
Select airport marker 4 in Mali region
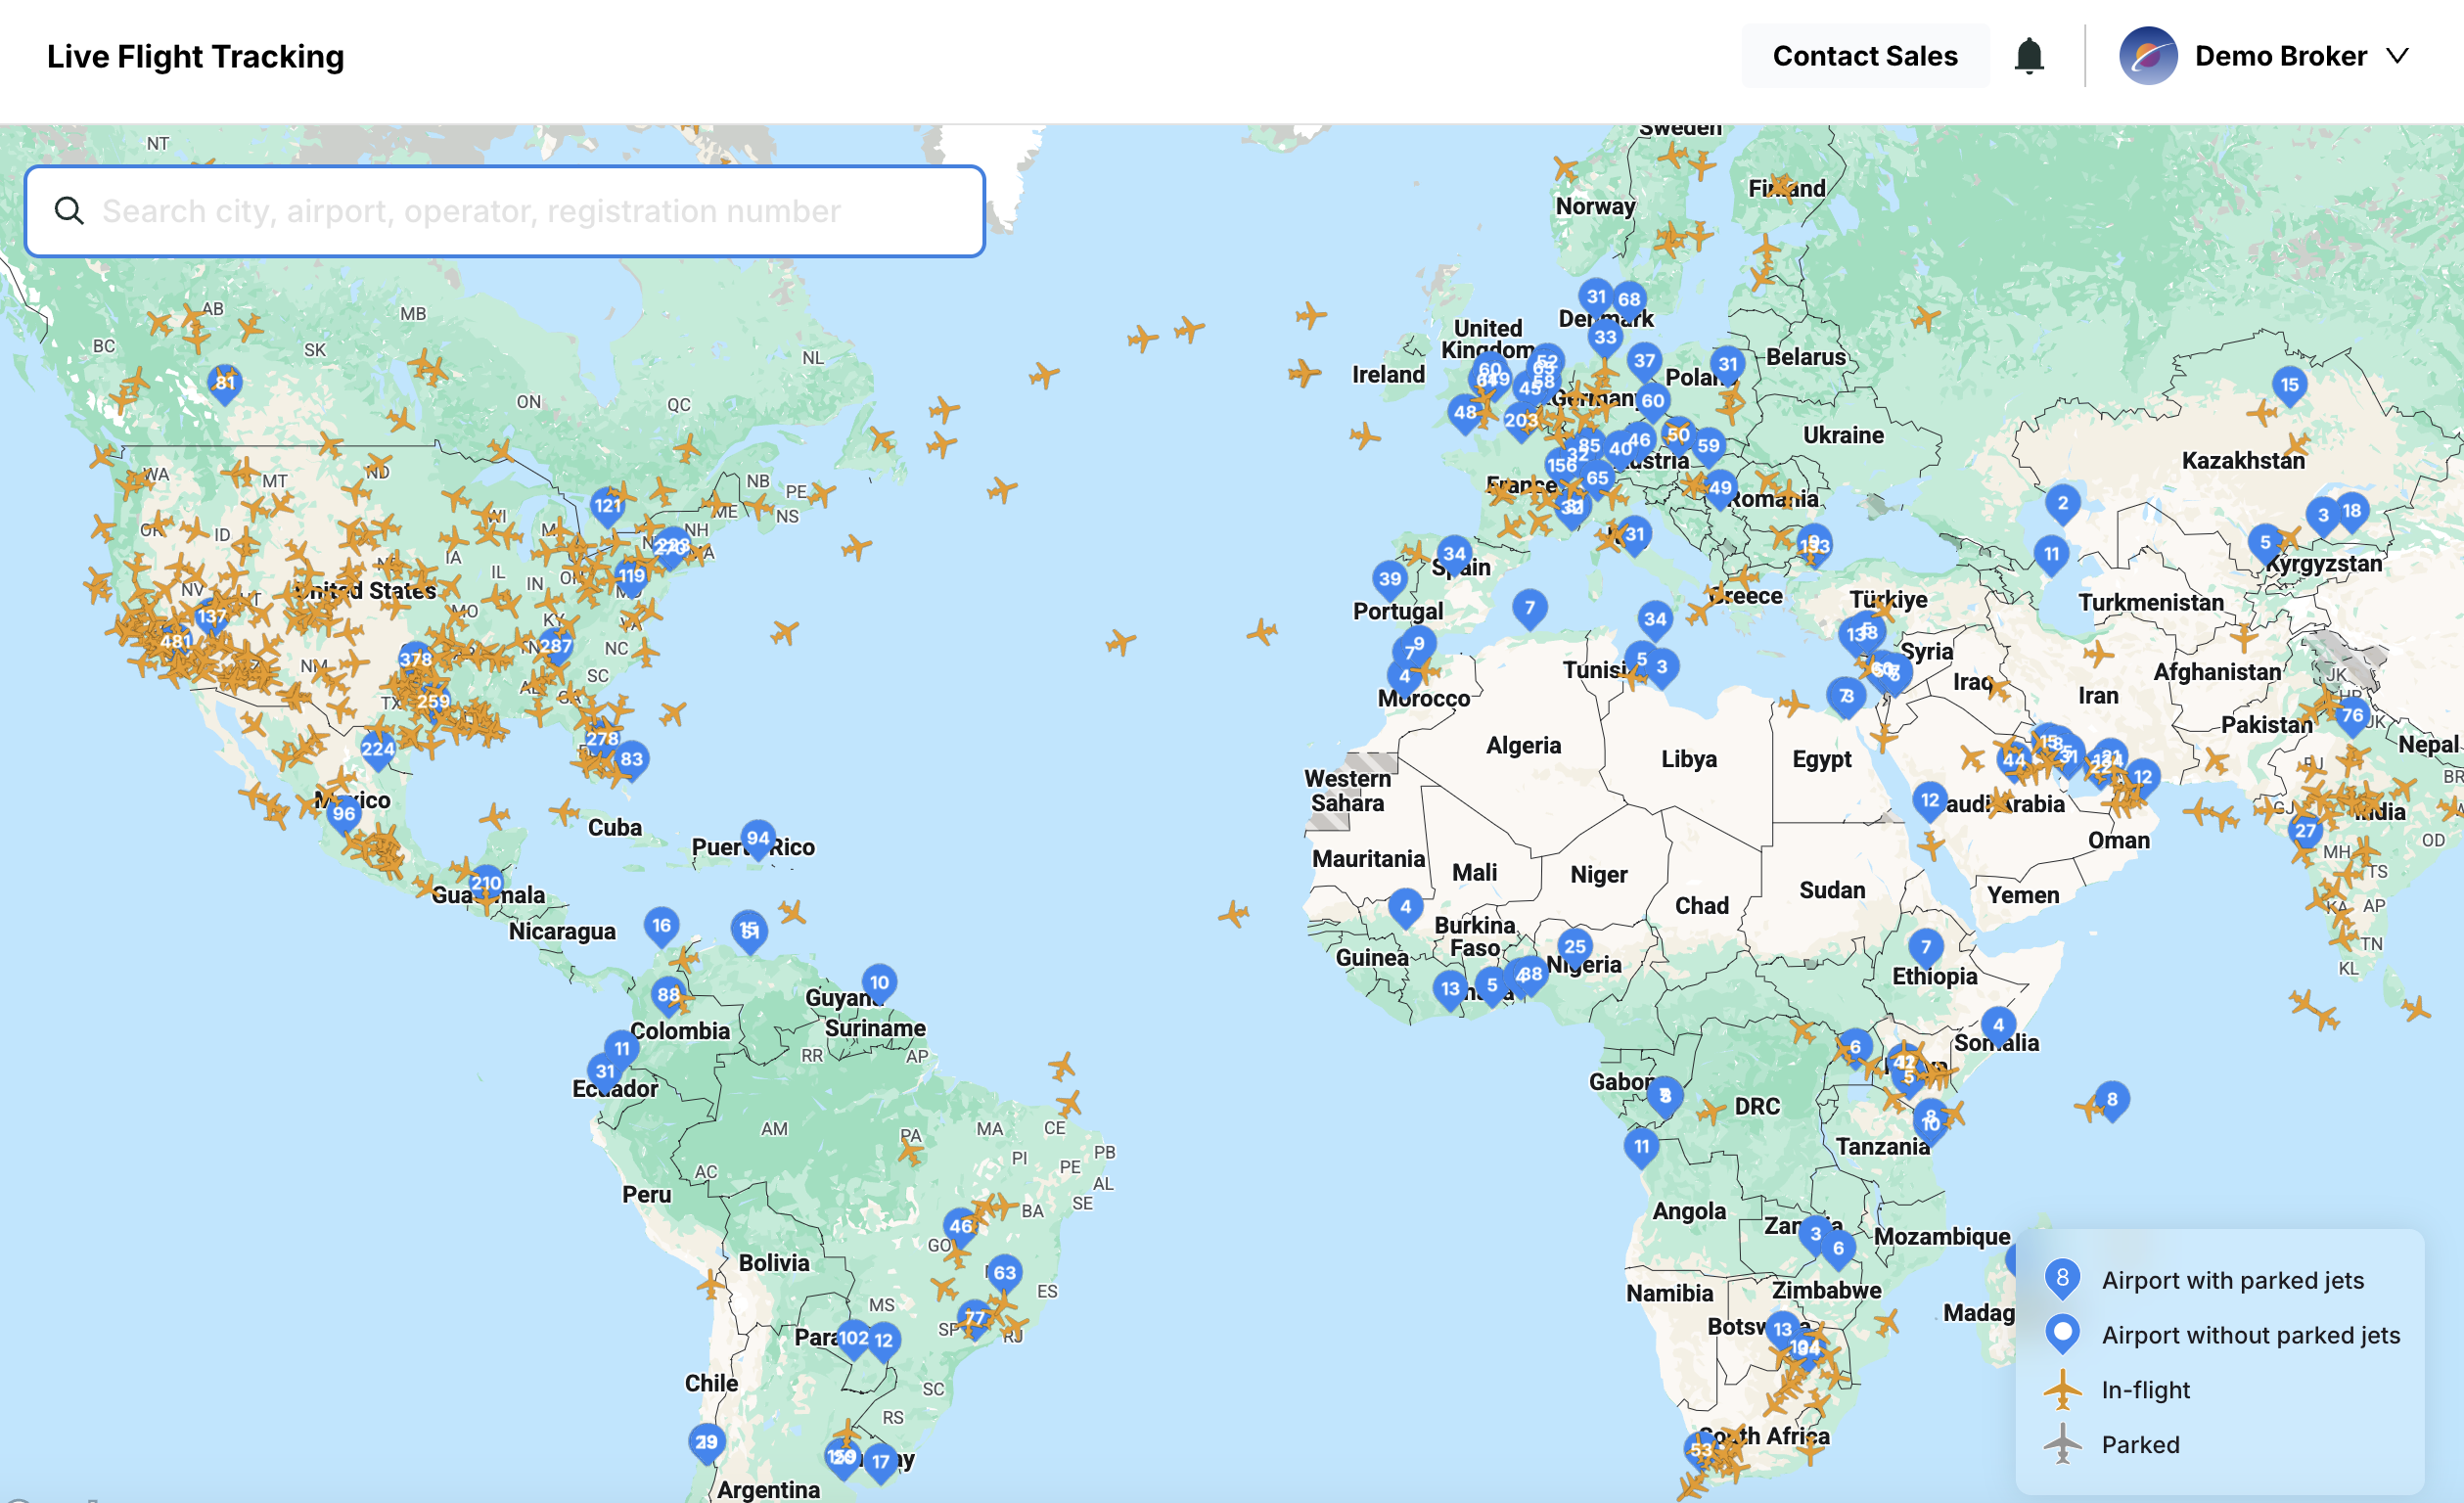1405,909
